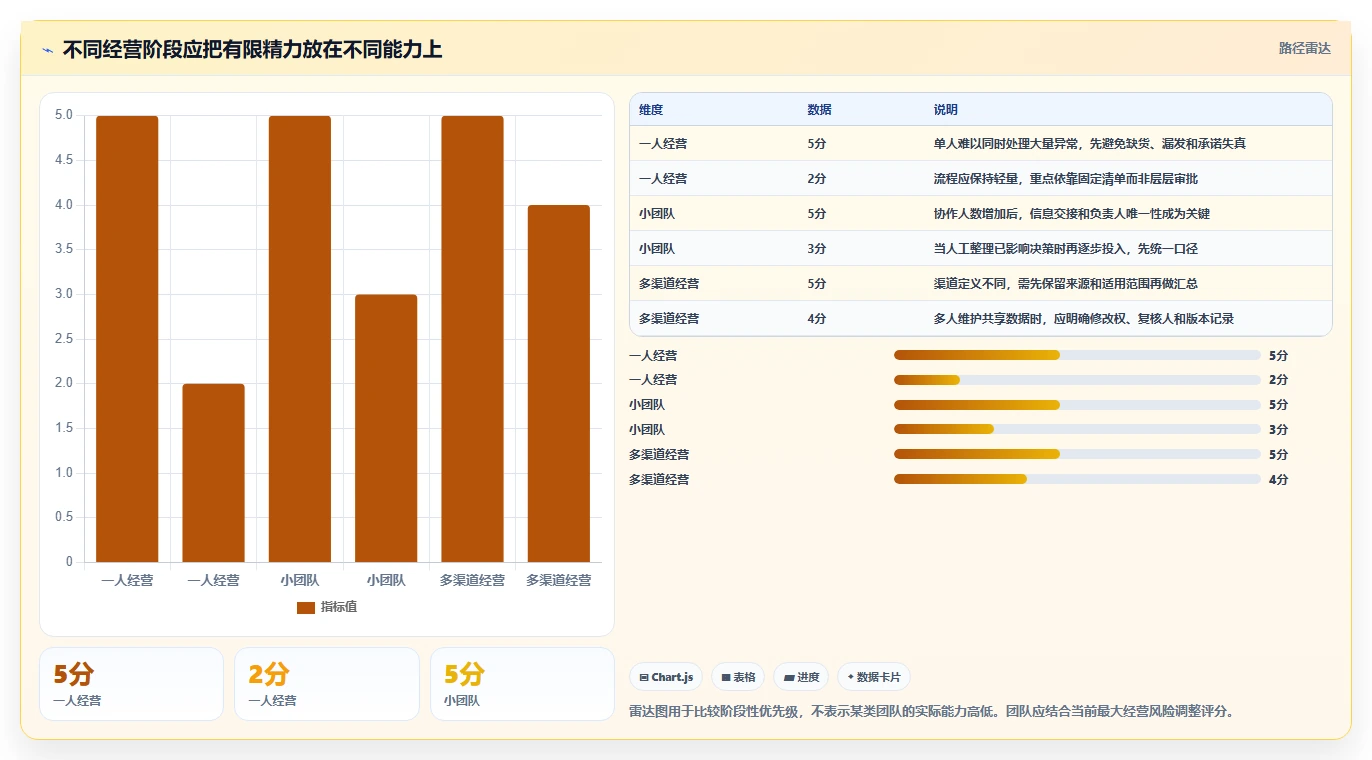Click the 一人经营 chart bar reaching 5.0
Image resolution: width=1372 pixels, height=760 pixels.
127,339
